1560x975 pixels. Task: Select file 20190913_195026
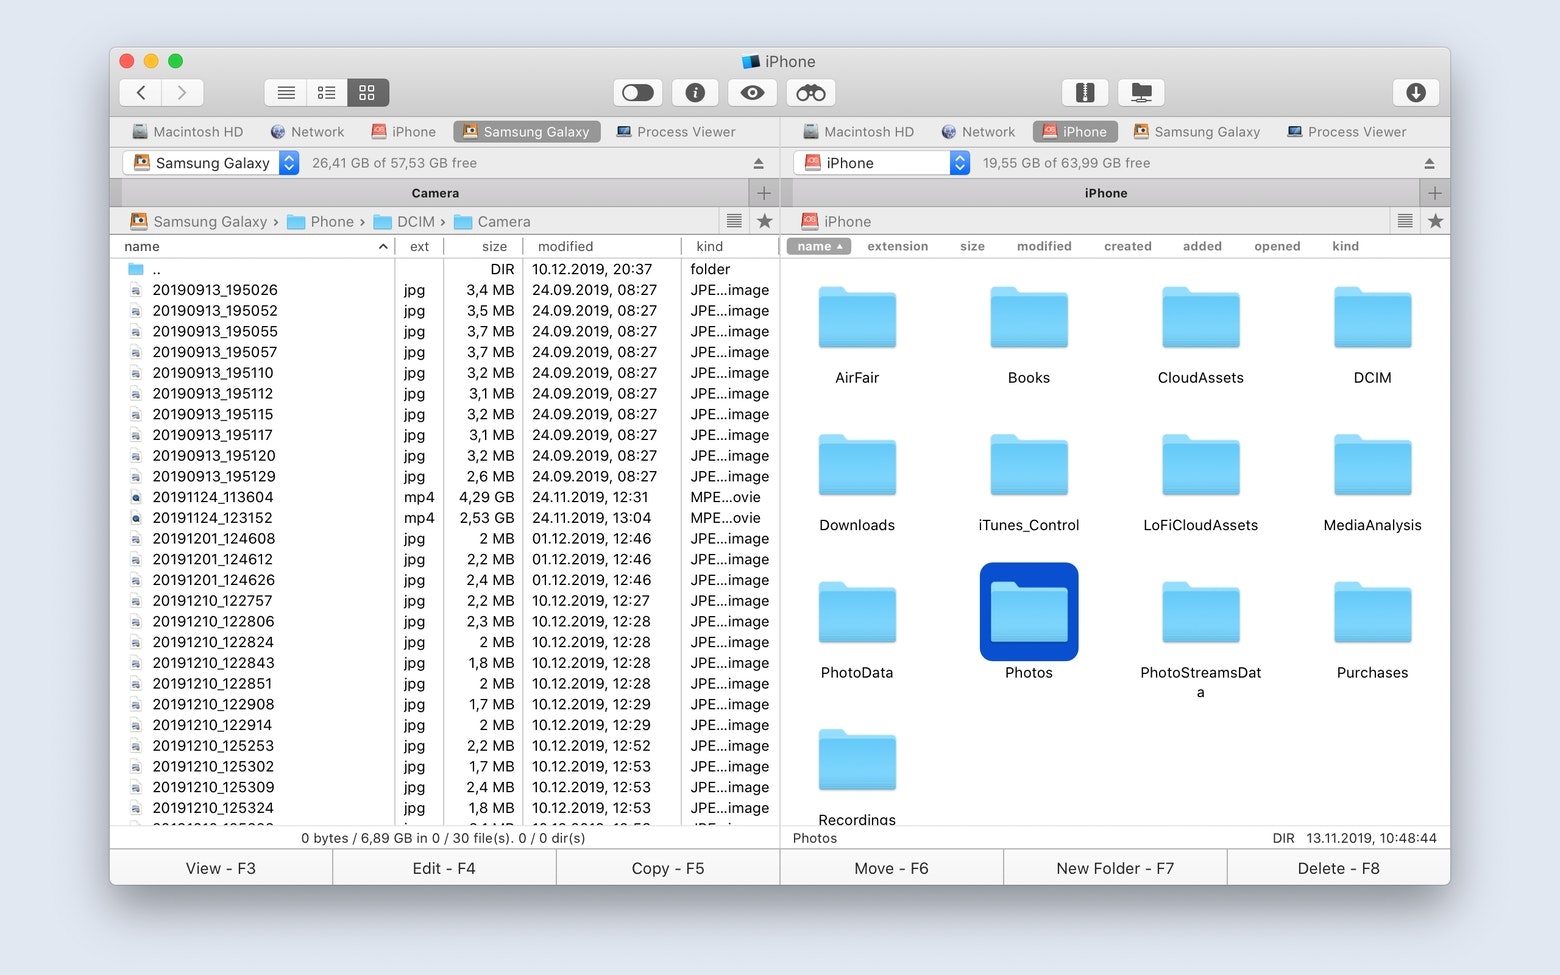pos(445,290)
